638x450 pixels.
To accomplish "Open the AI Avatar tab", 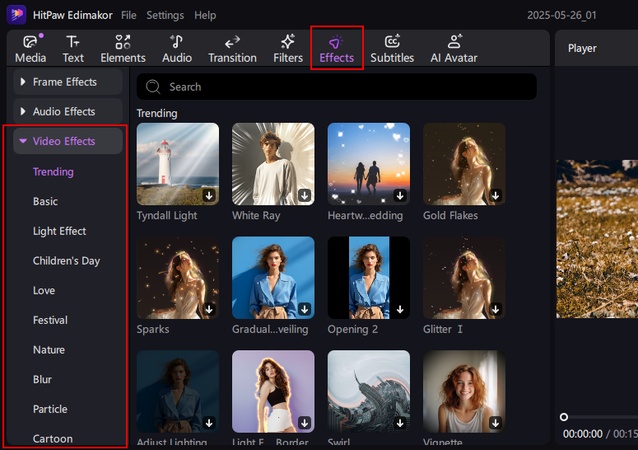I will point(454,48).
